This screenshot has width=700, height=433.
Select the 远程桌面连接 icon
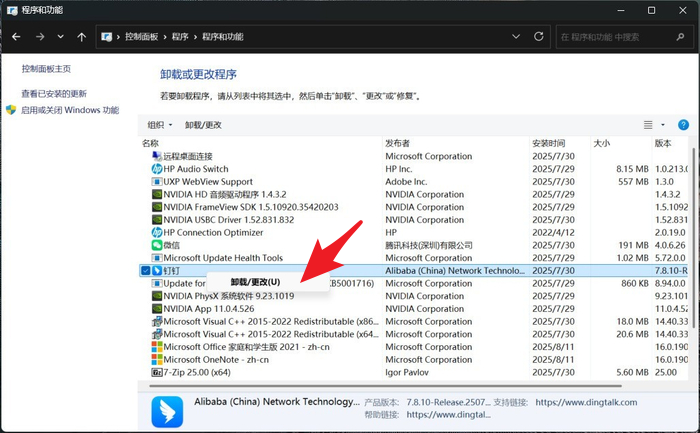click(x=157, y=156)
